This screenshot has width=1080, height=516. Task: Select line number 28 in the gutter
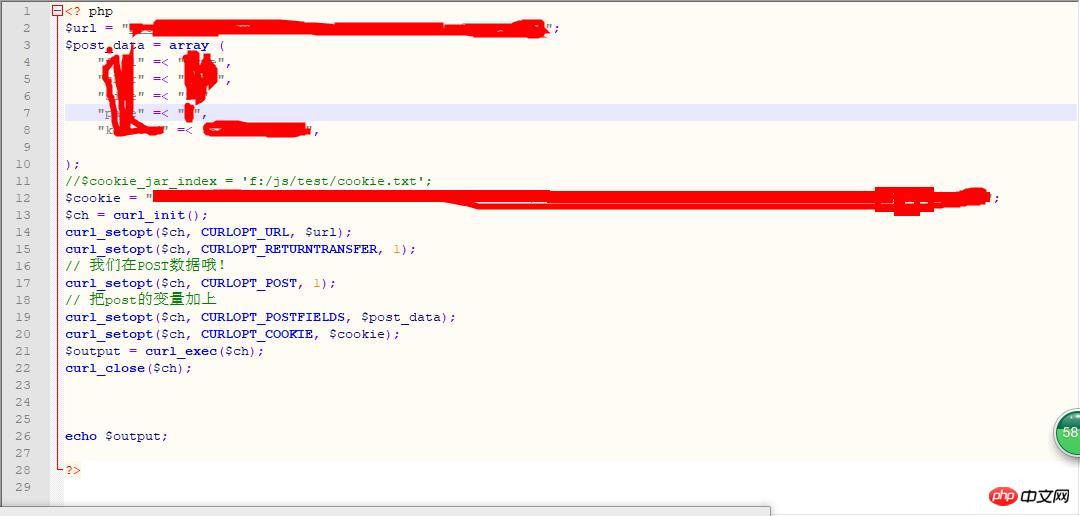click(x=23, y=470)
